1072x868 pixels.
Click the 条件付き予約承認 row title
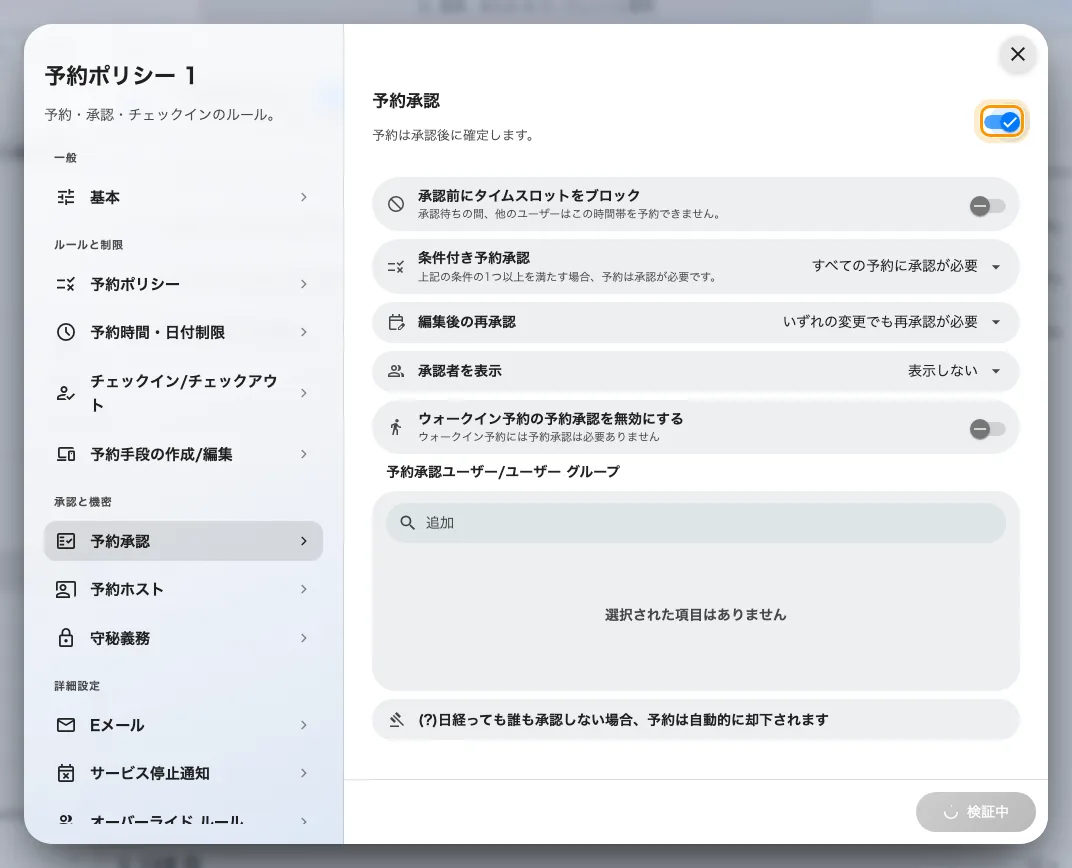[474, 258]
